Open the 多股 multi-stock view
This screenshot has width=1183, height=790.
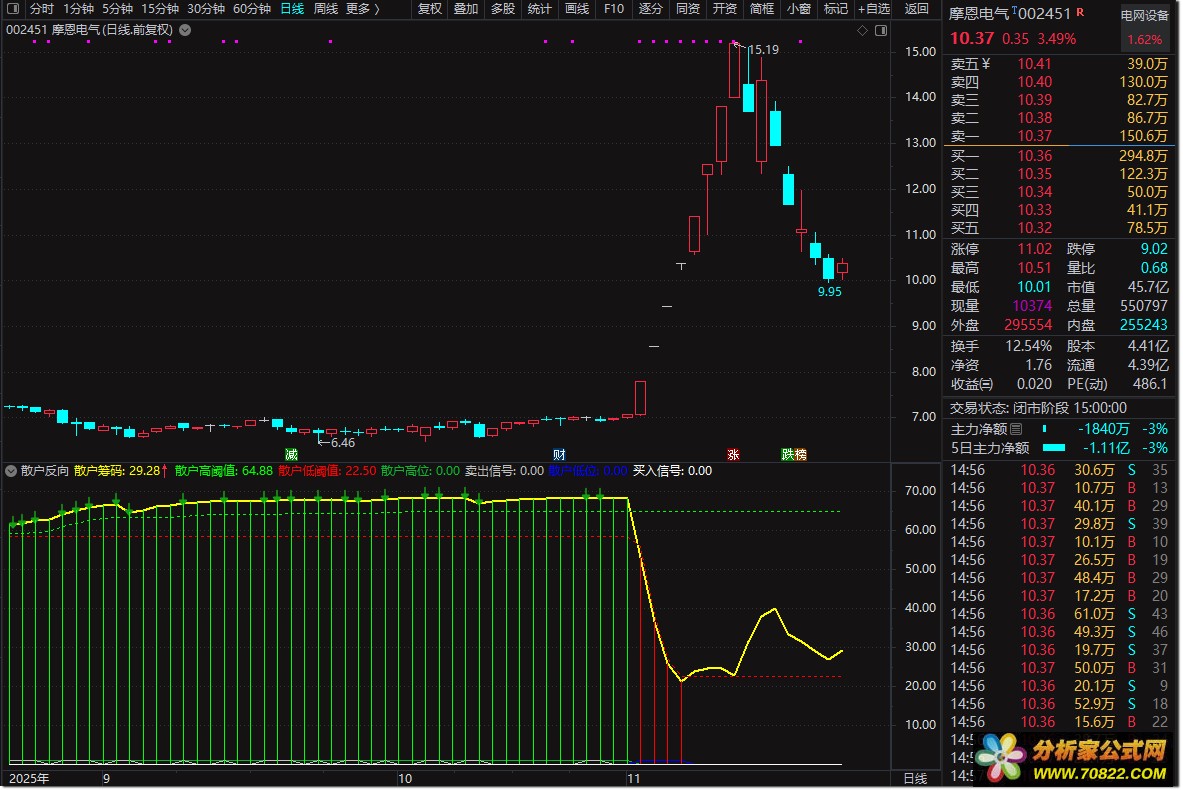point(503,8)
